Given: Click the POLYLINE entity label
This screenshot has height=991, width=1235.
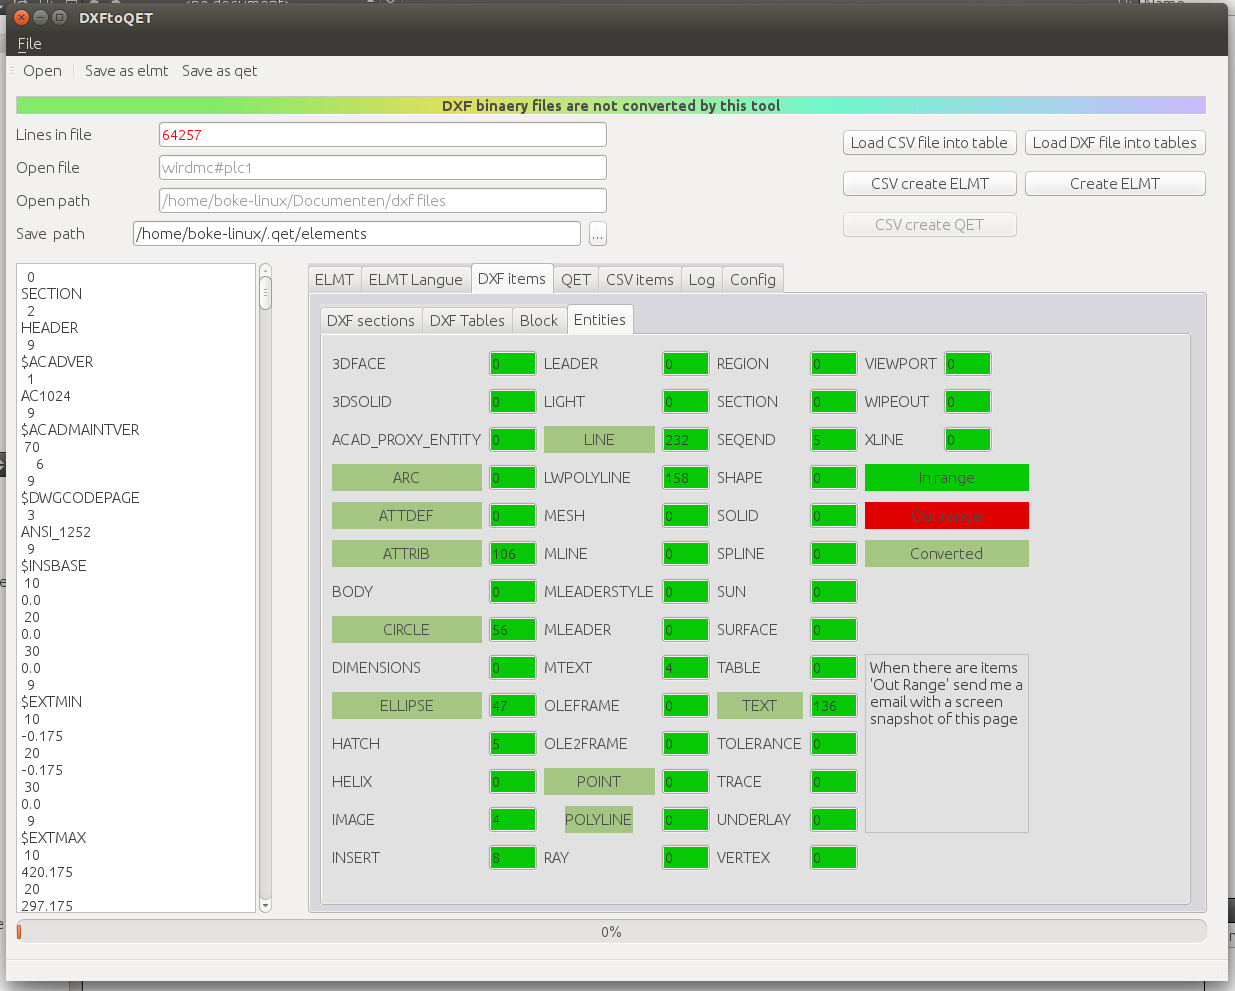Looking at the screenshot, I should [x=598, y=820].
